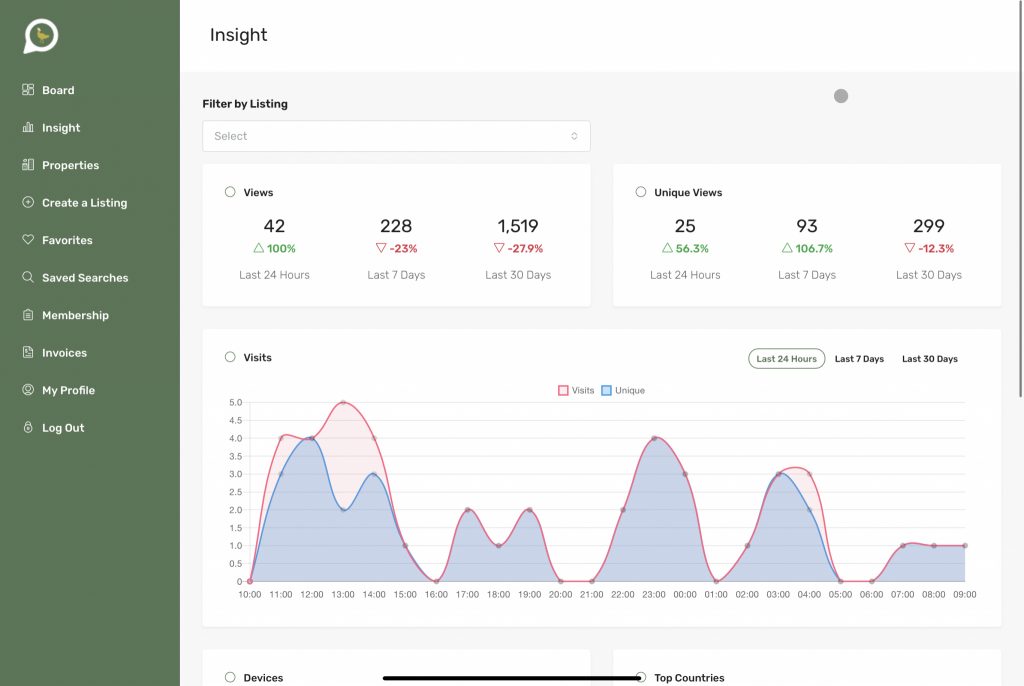This screenshot has width=1024, height=686.
Task: Select the radio circle beside Views
Action: point(230,192)
